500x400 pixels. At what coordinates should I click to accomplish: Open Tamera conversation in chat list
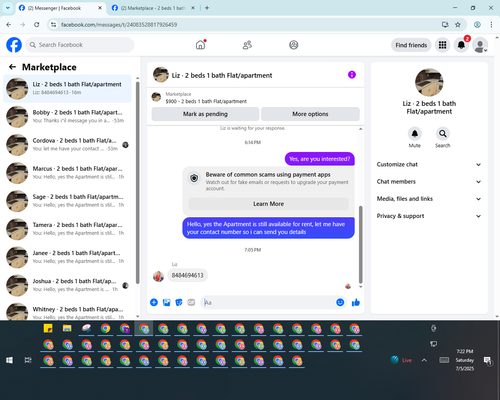click(x=68, y=229)
